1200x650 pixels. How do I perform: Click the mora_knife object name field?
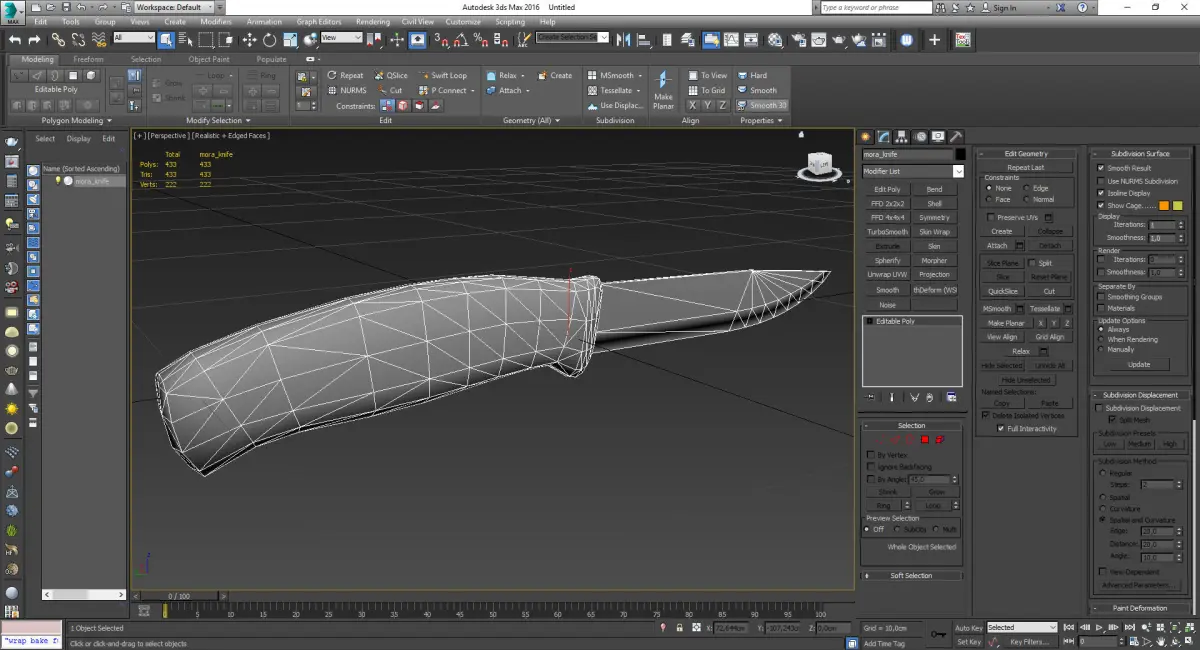906,155
